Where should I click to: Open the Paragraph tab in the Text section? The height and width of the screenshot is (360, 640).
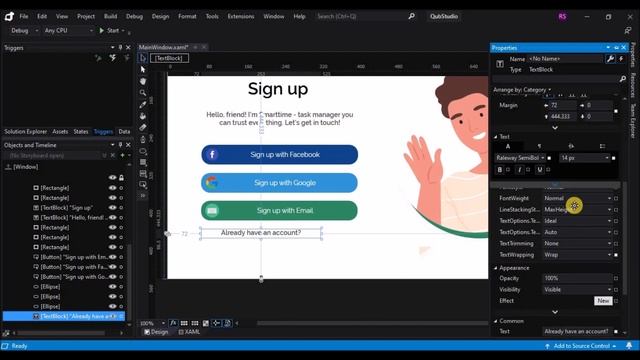tap(539, 146)
